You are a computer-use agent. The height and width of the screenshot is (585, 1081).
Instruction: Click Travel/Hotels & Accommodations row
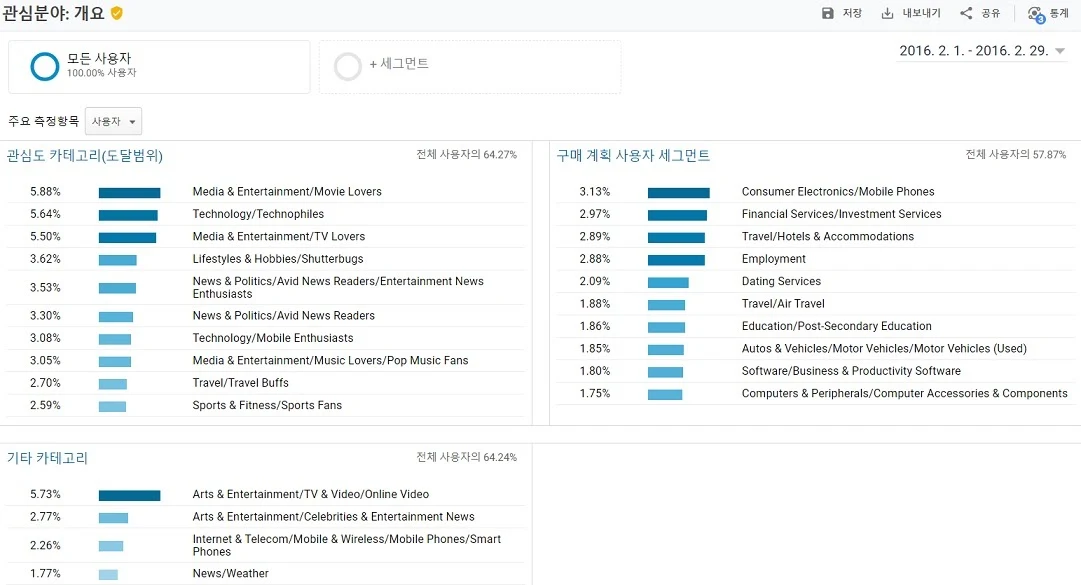816,236
